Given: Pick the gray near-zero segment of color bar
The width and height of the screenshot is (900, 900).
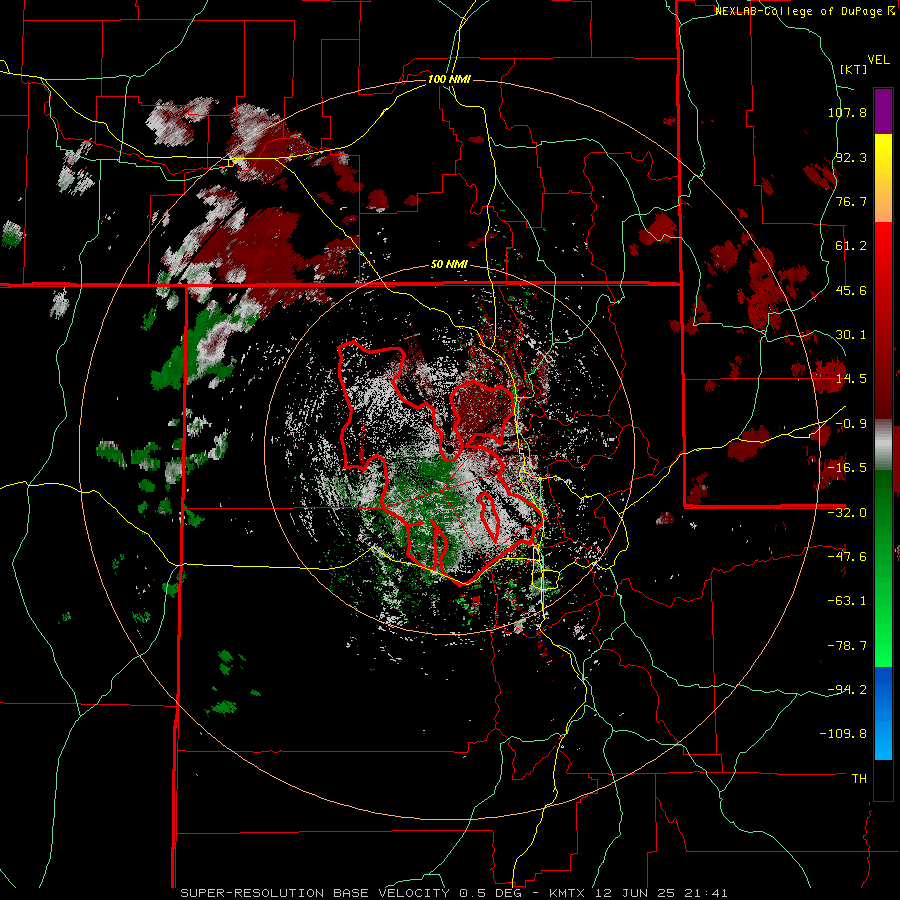Looking at the screenshot, I should 883,445.
